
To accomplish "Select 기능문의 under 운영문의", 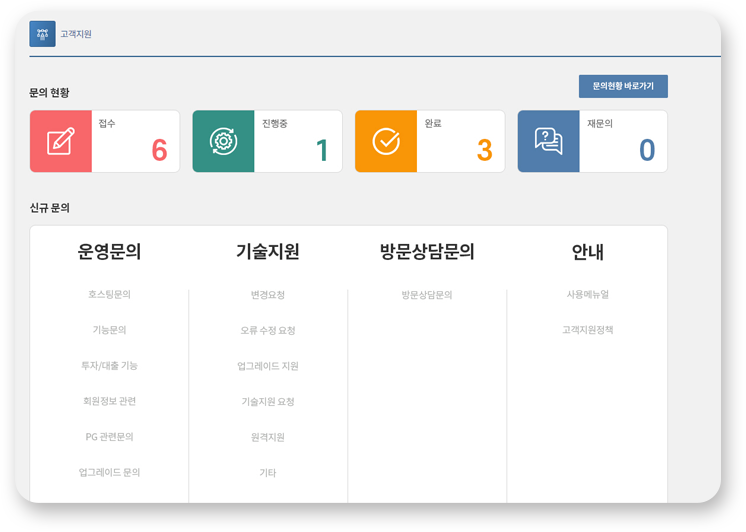I will point(109,330).
